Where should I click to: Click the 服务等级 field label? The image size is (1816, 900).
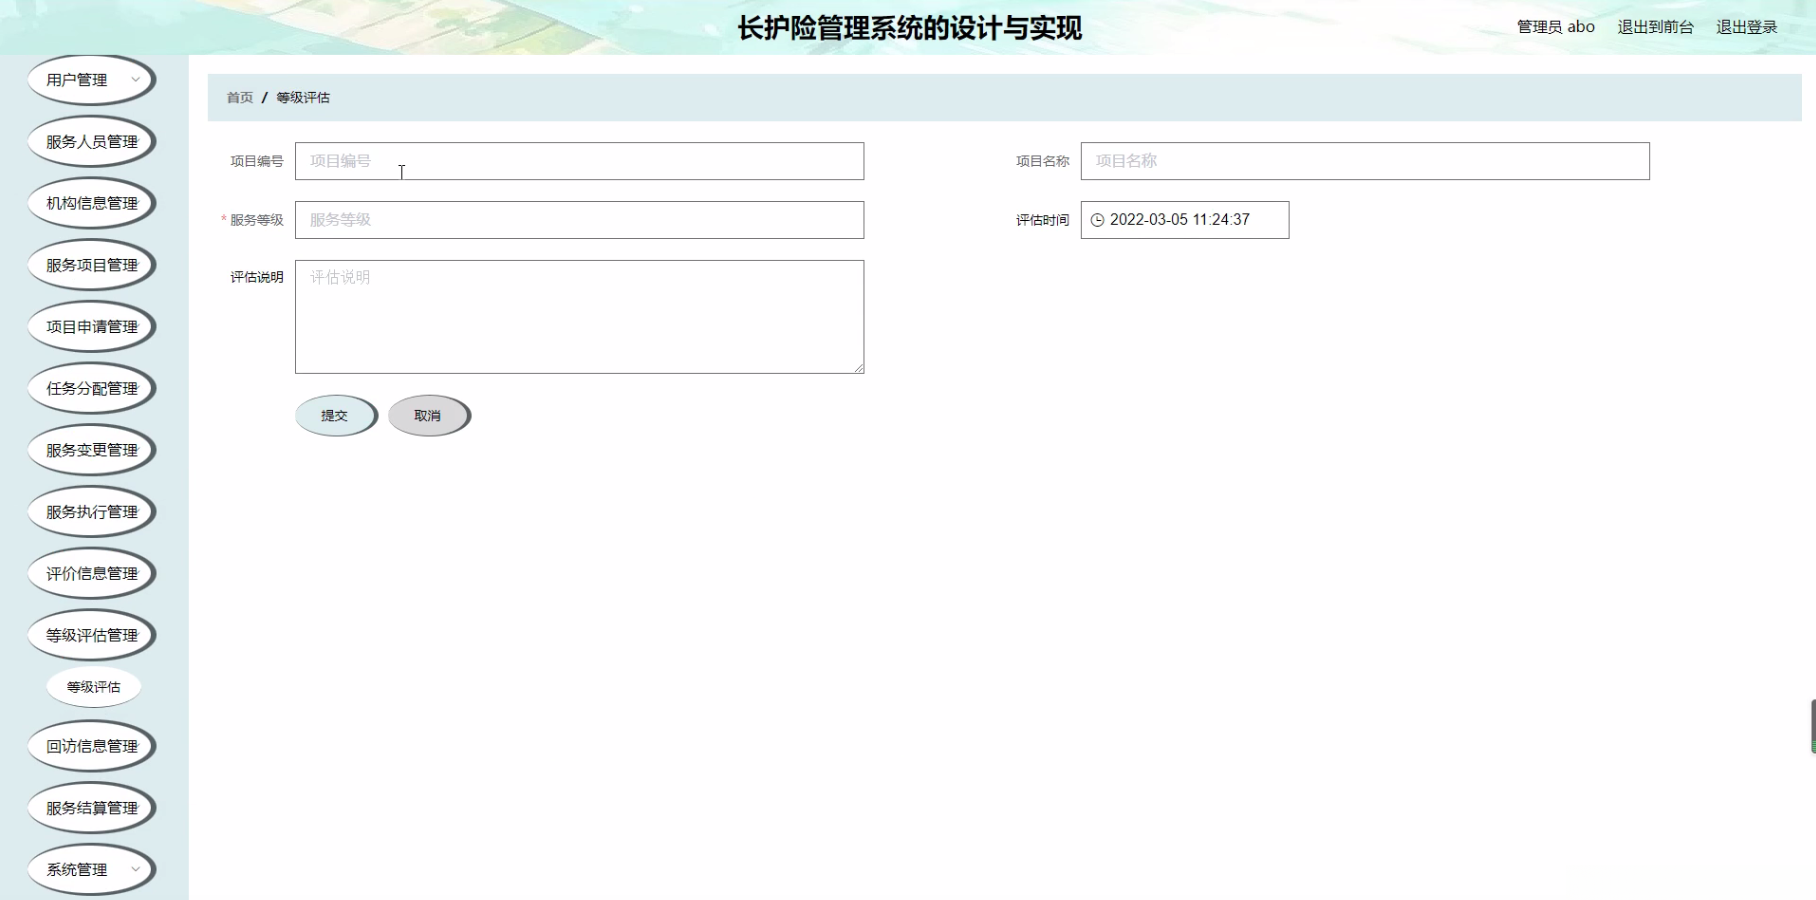tap(257, 220)
